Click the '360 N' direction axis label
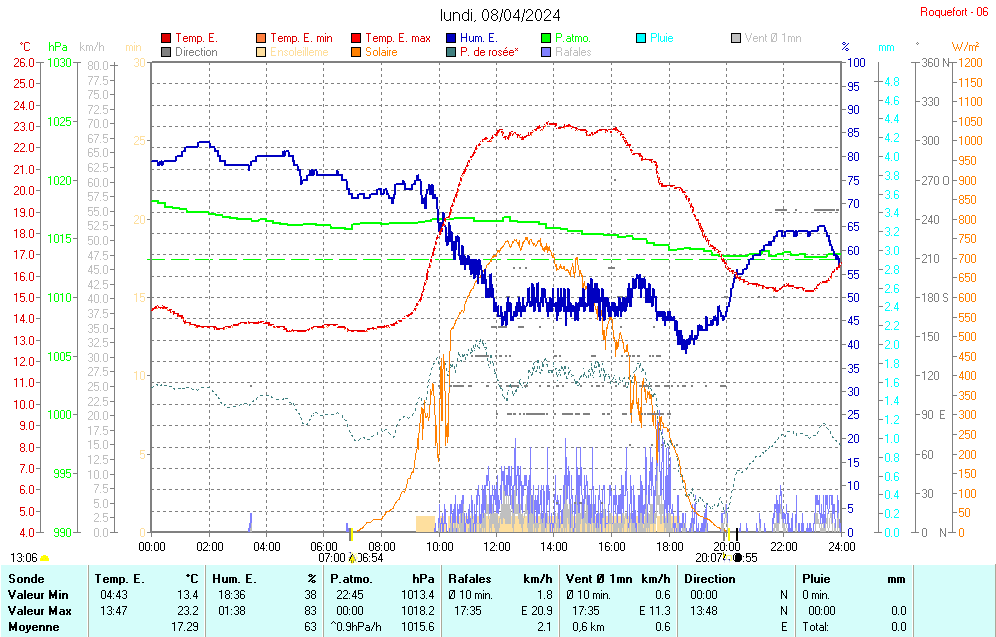 click(937, 63)
